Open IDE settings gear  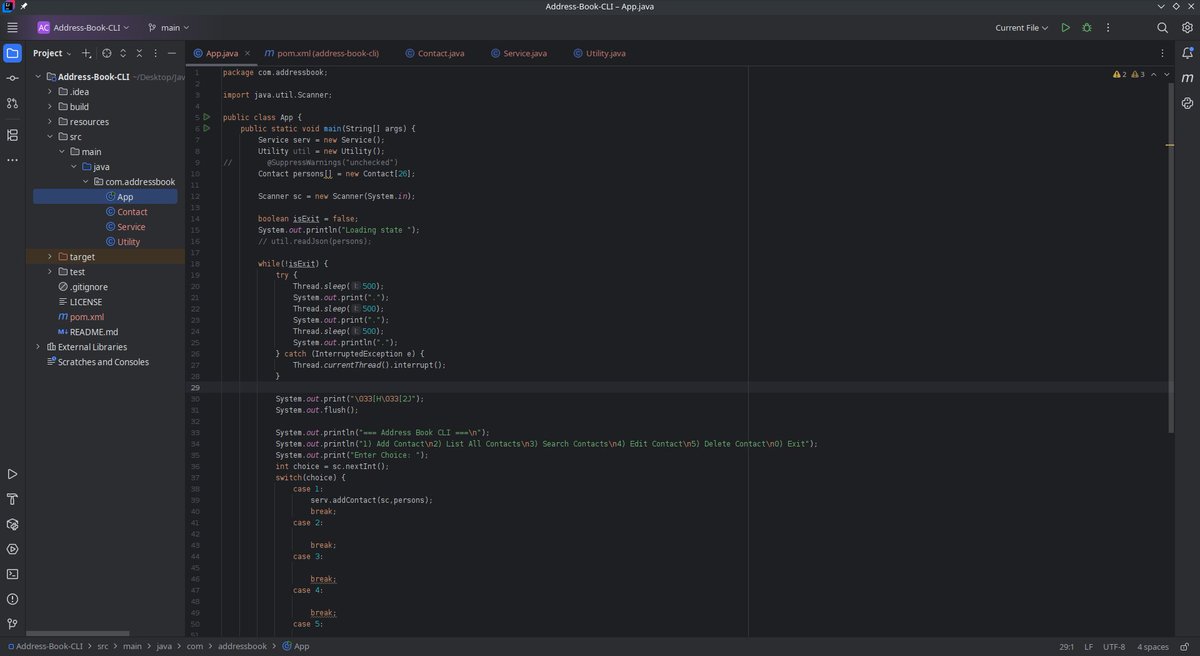1187,28
